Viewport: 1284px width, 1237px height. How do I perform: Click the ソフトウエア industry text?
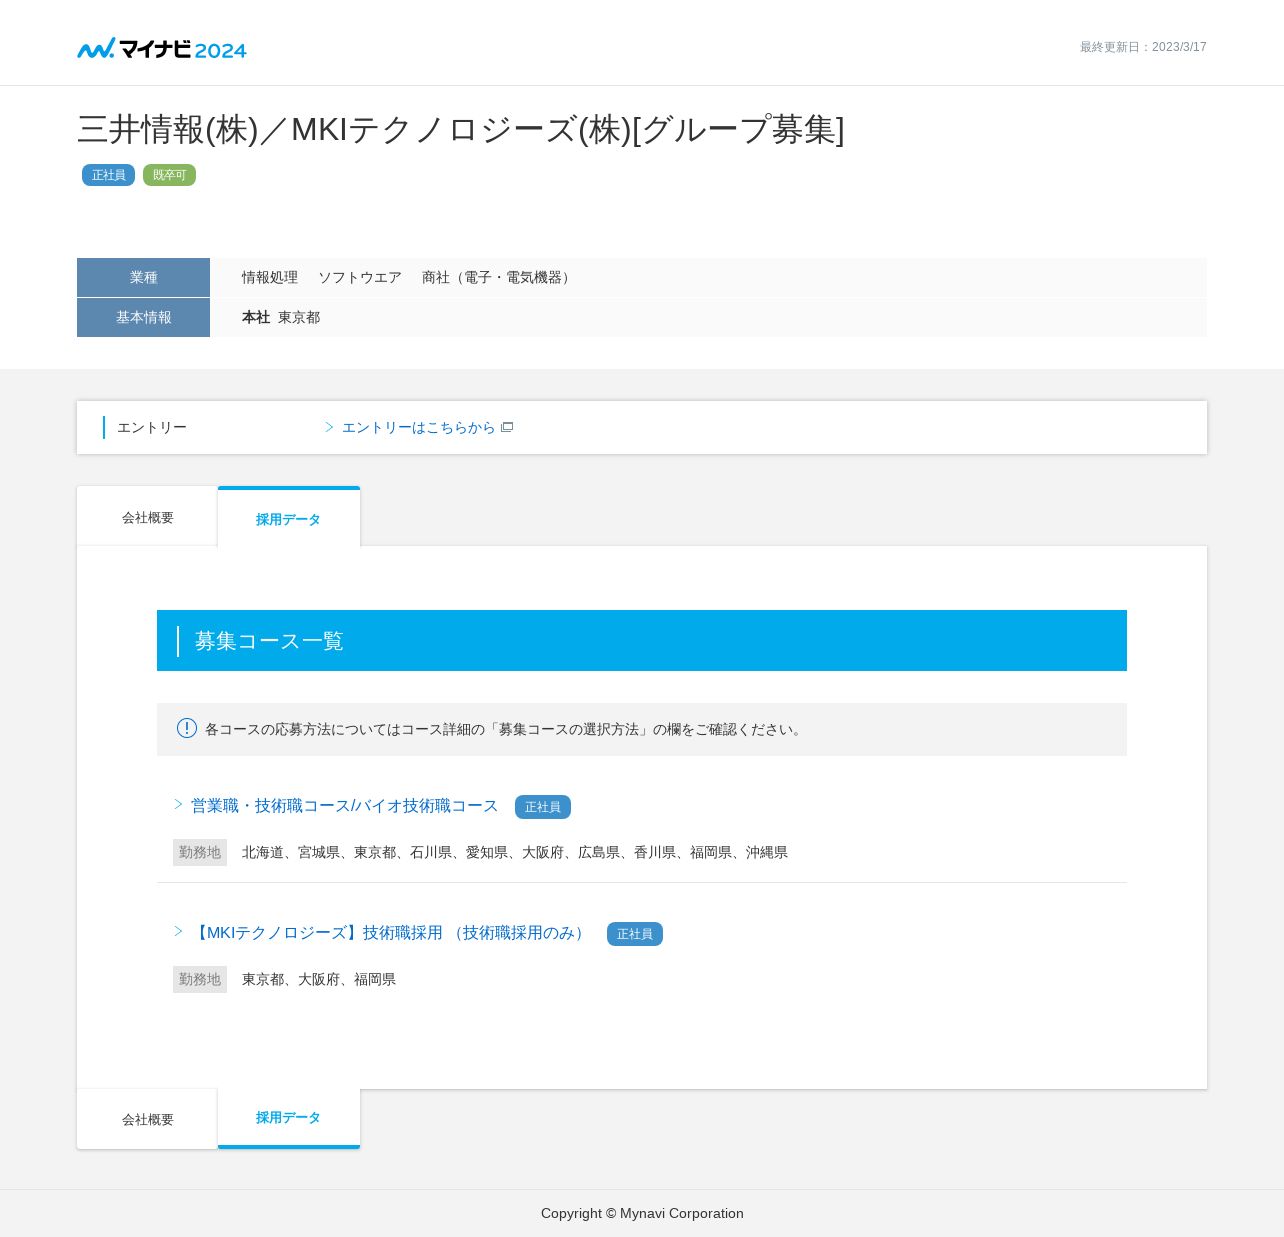point(360,277)
